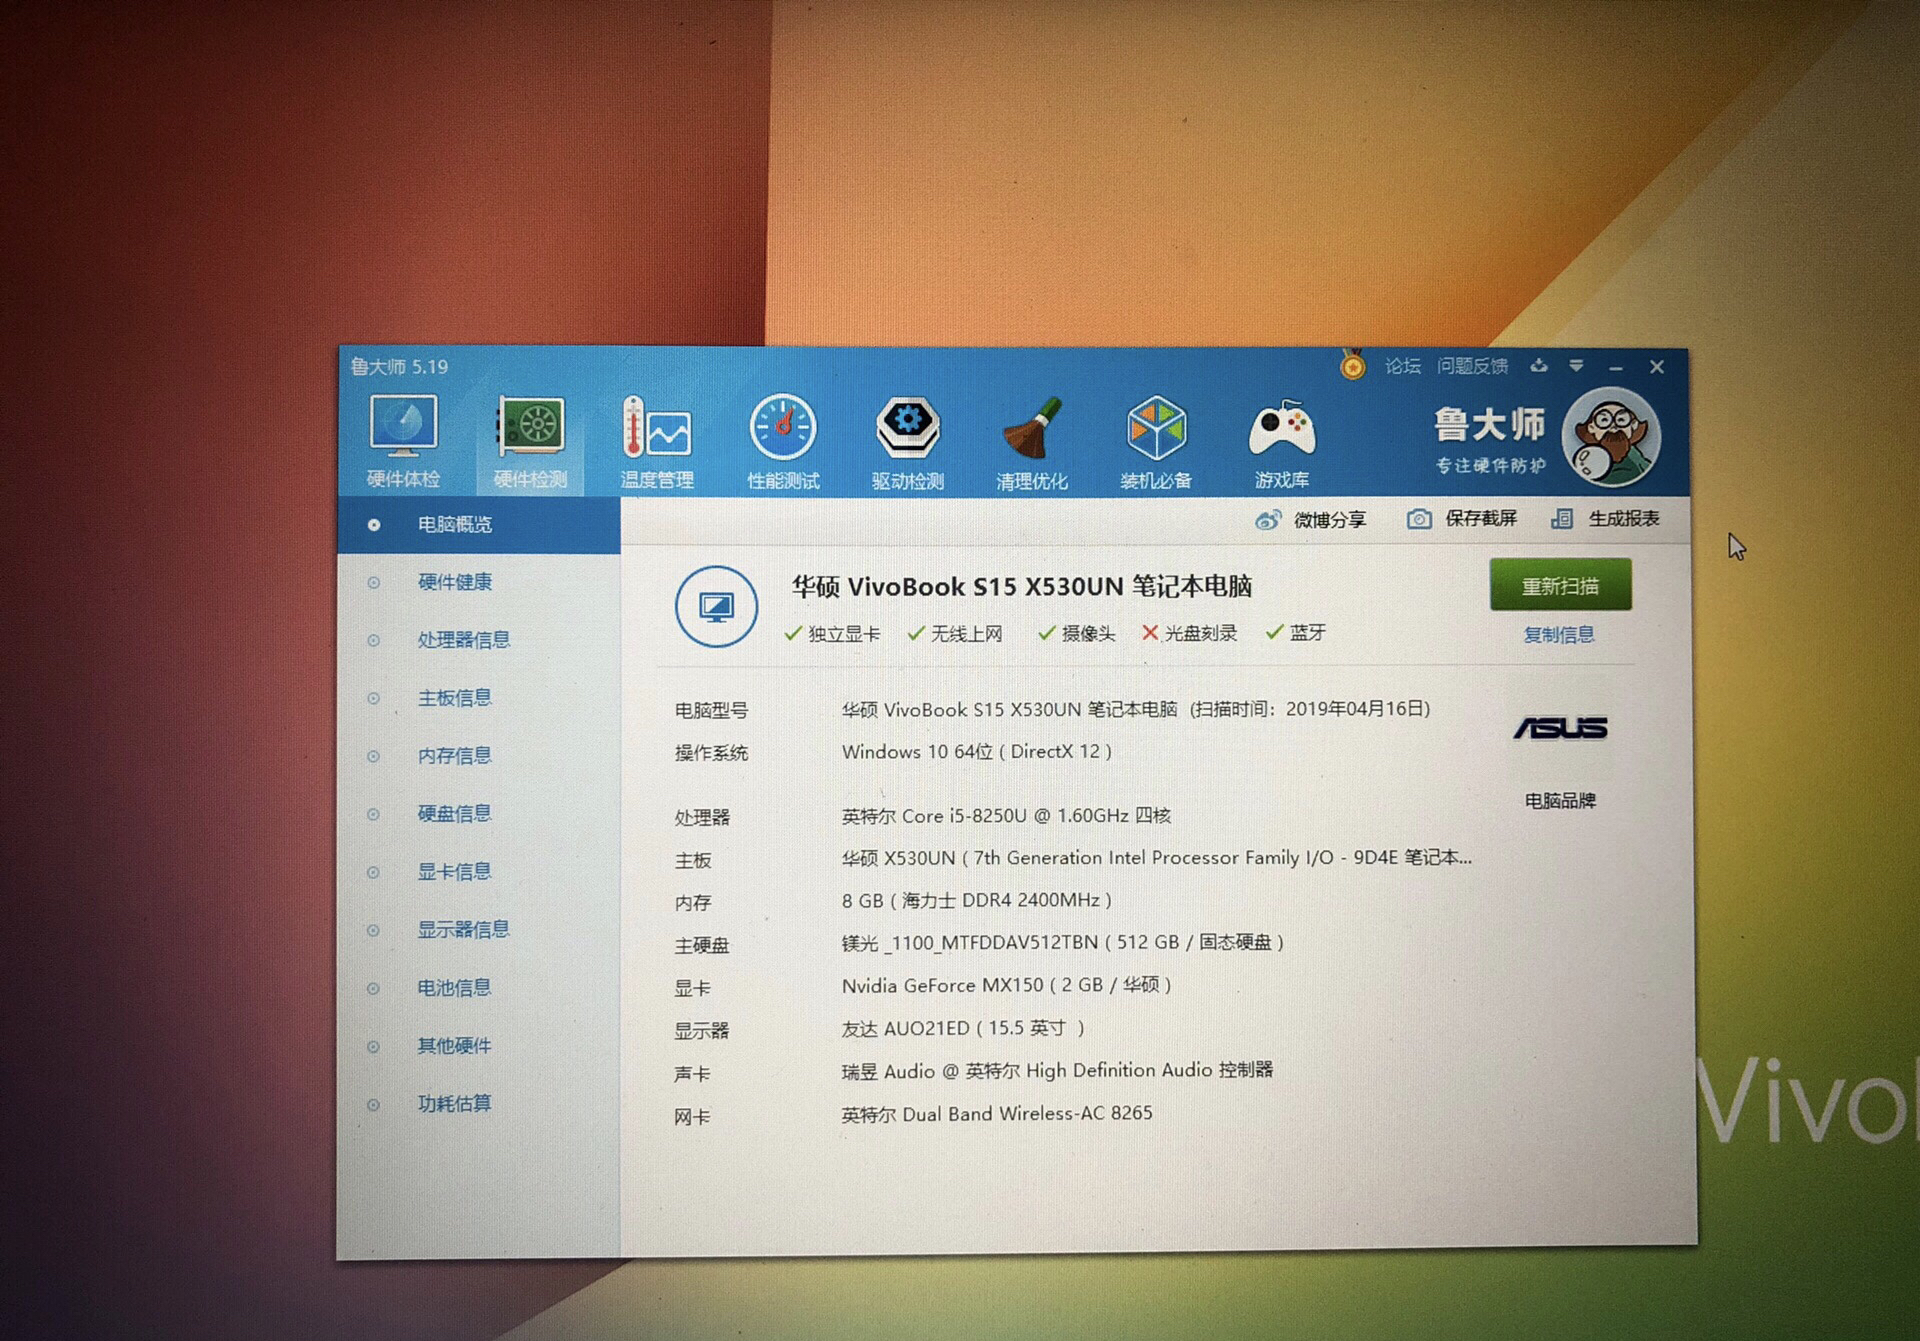1920x1341 pixels.
Task: Open the title bar dropdown menu arrow
Action: click(x=1576, y=367)
